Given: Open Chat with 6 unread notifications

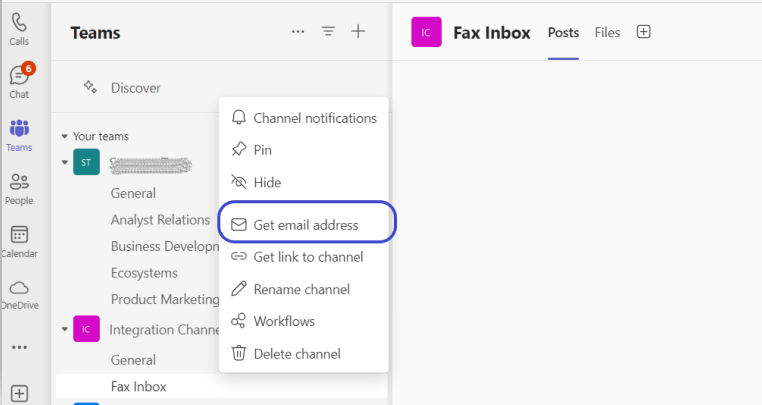Looking at the screenshot, I should click(19, 80).
